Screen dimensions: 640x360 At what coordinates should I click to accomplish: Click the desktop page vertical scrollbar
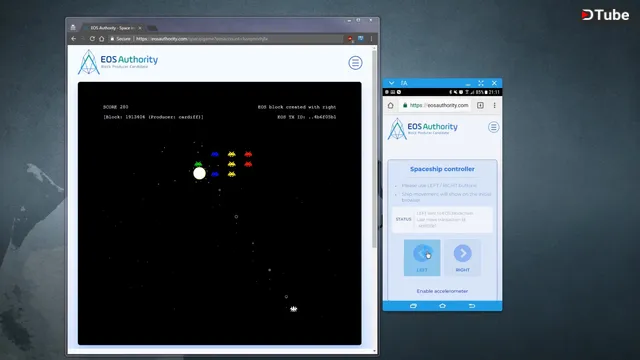click(374, 149)
